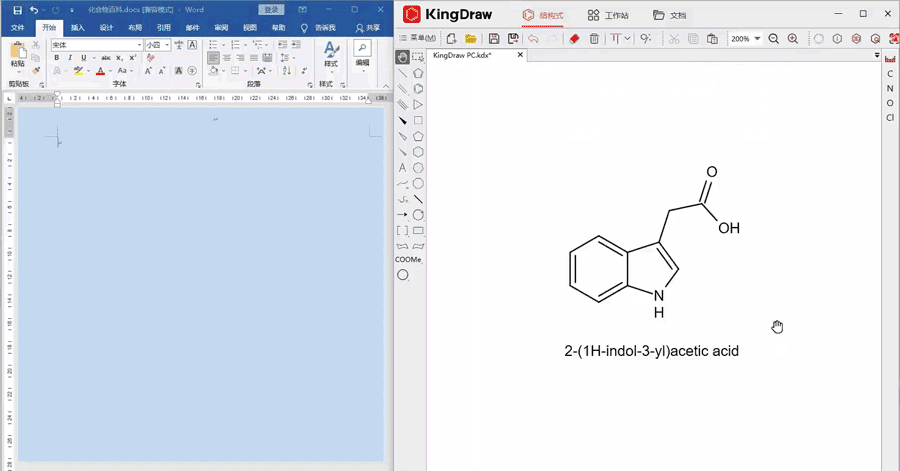
Task: Switch to KingDraw 结构式 tab
Action: pyautogui.click(x=542, y=15)
